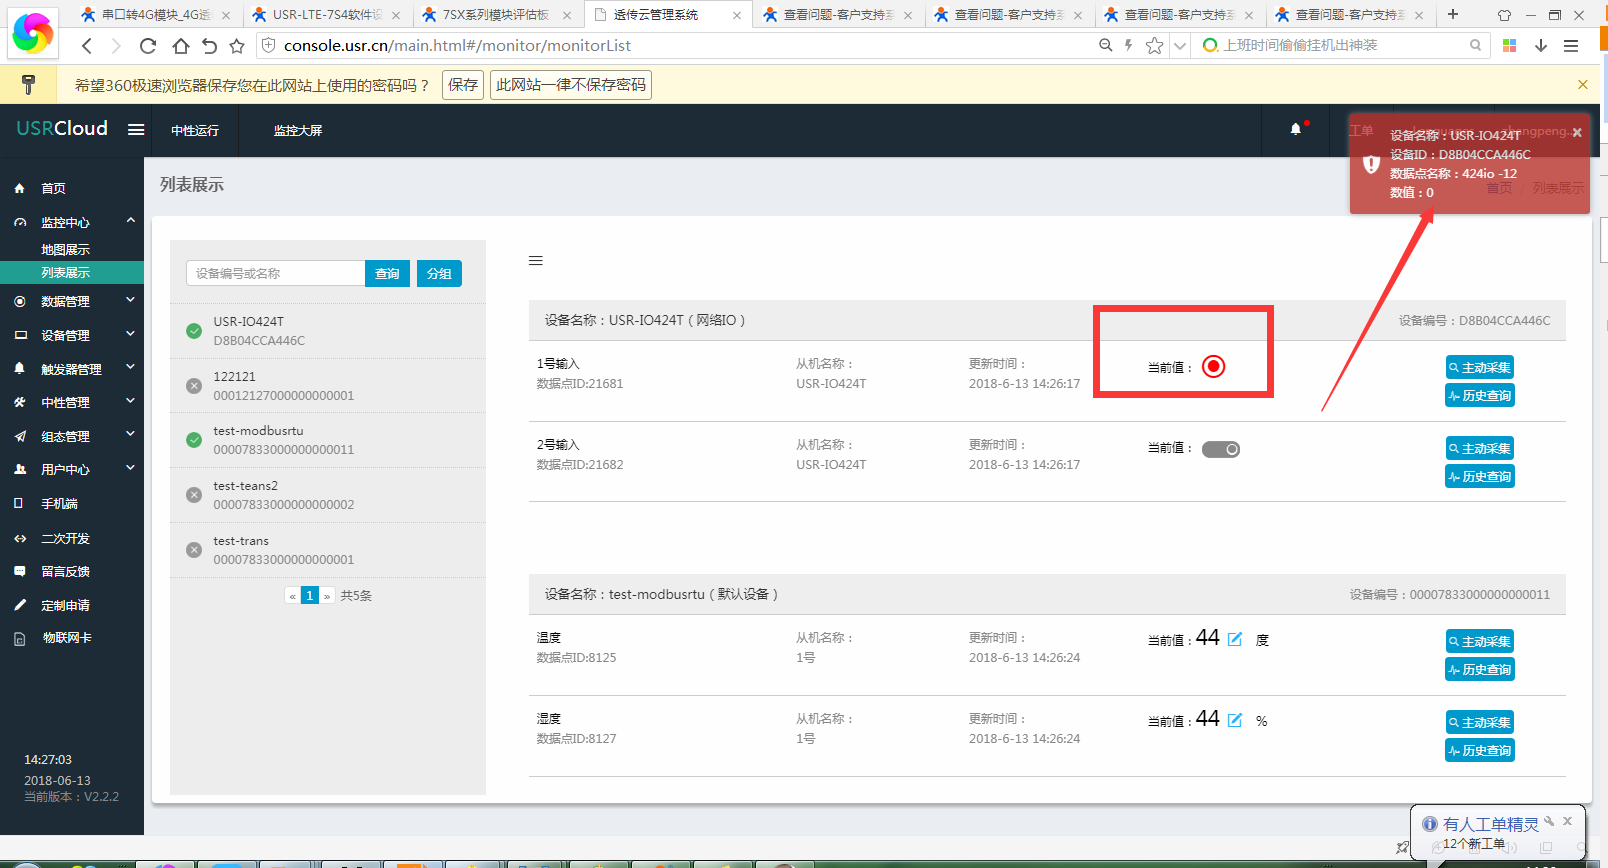Screen dimensions: 1608x868
Task: Toggle the sidebar with the hamburger icon beside USRCloud
Action: point(136,130)
